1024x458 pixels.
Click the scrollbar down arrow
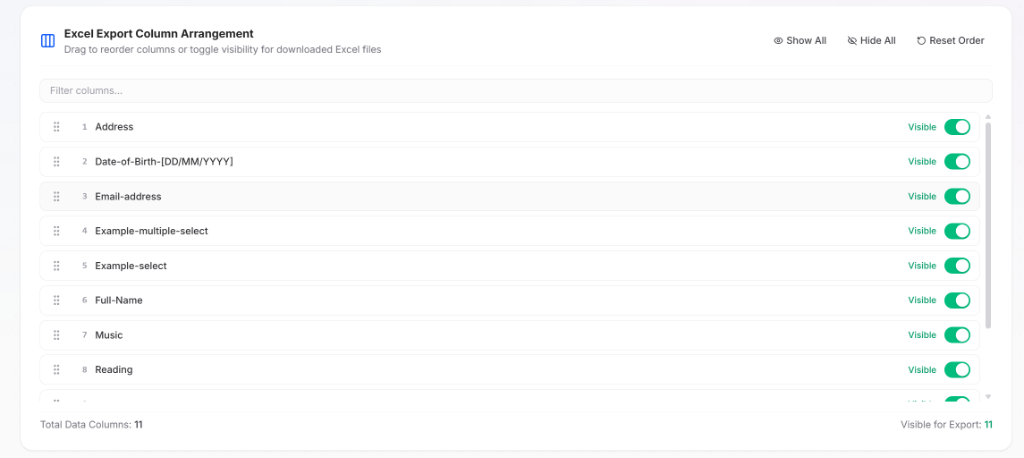(988, 397)
